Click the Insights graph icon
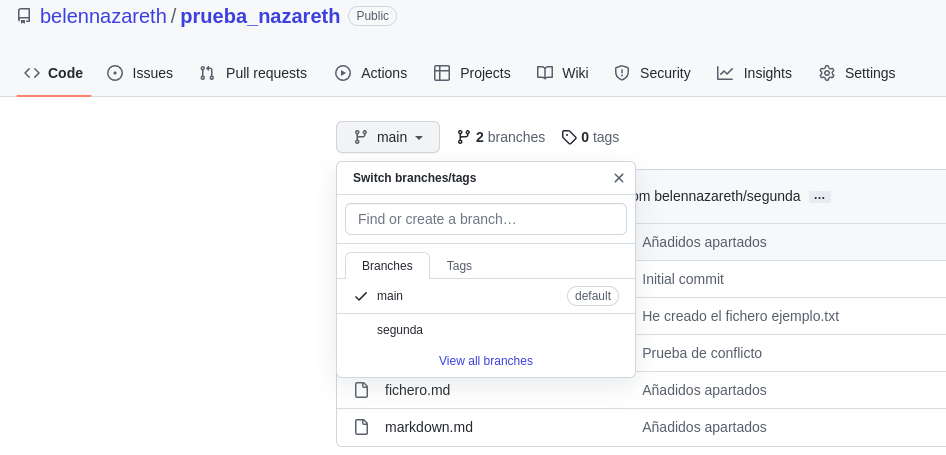 [x=725, y=73]
